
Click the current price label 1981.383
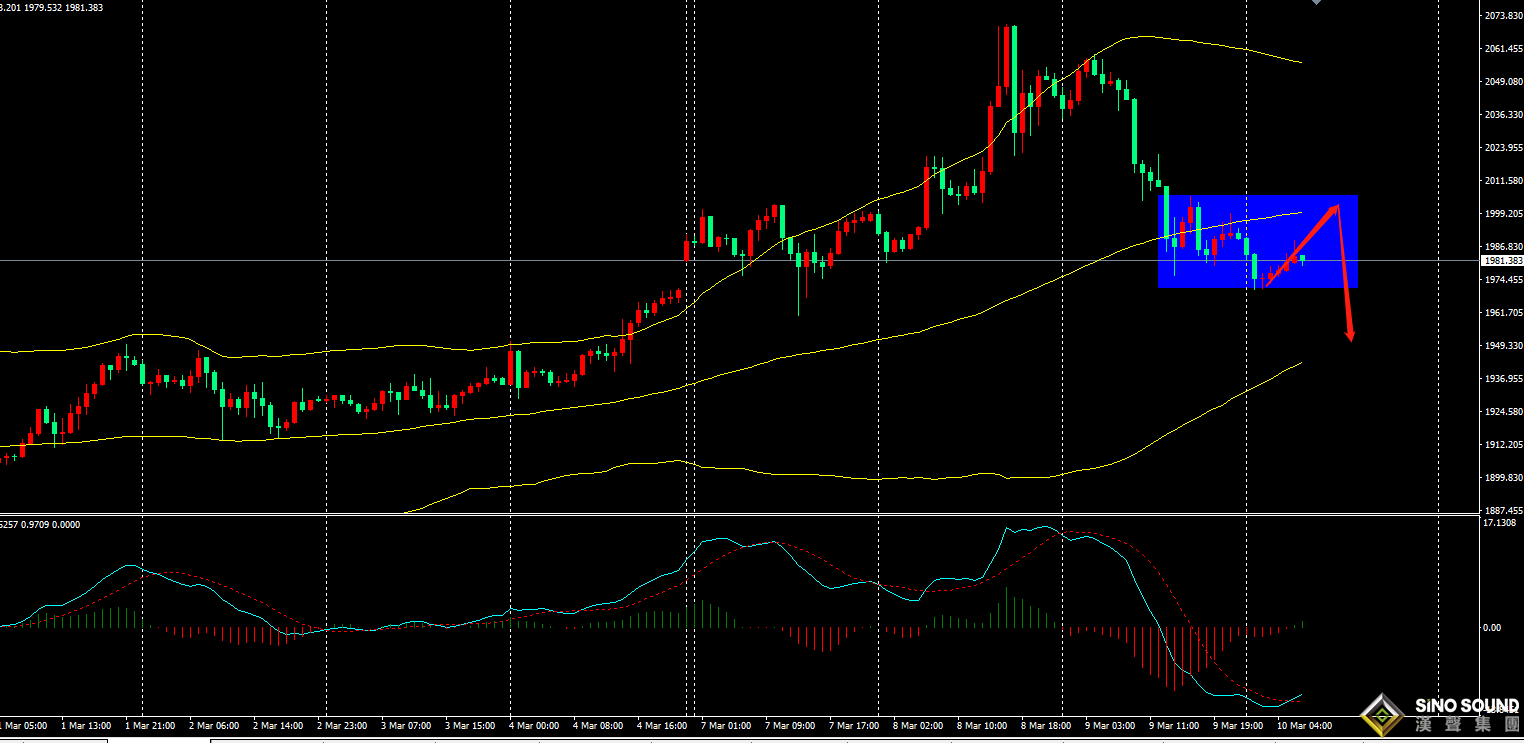(1501, 261)
